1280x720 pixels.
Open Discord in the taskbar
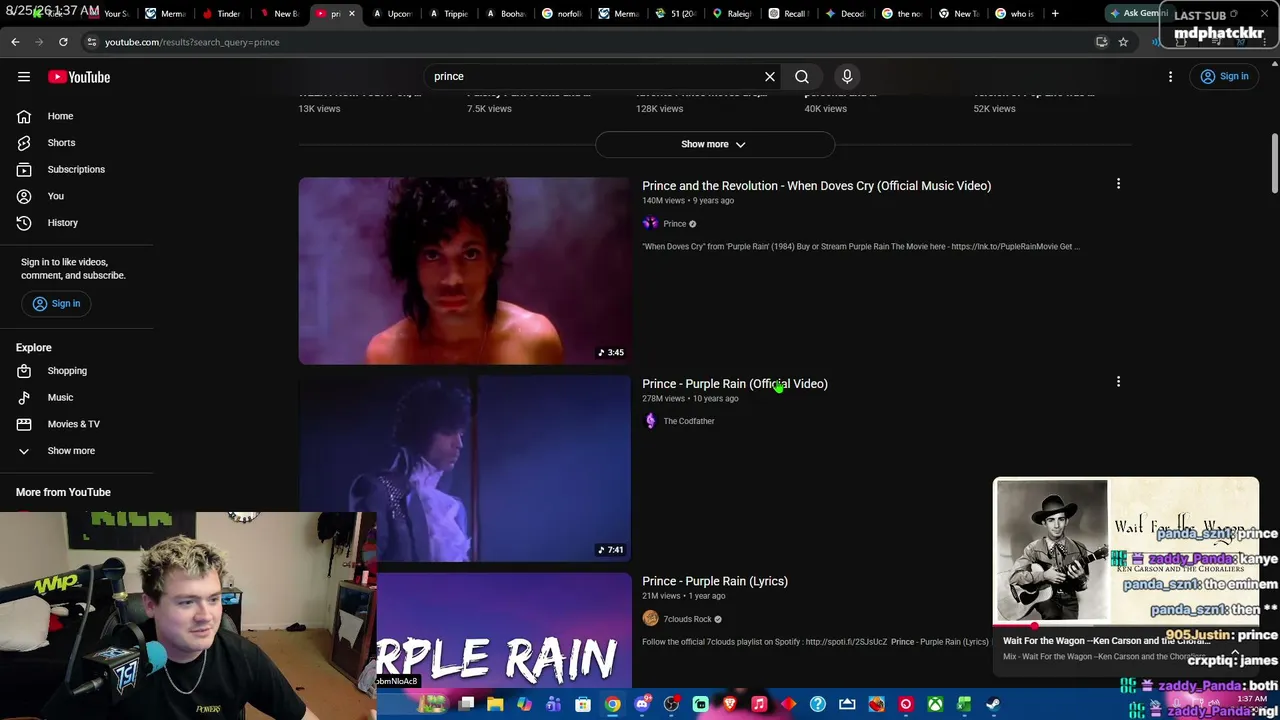pos(642,704)
